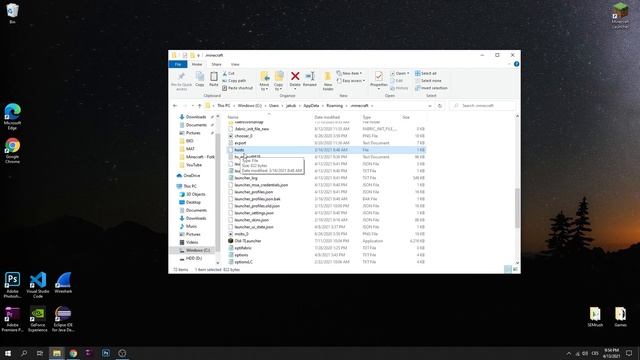
Task: Switch to the Share ribbon tab
Action: pos(216,64)
